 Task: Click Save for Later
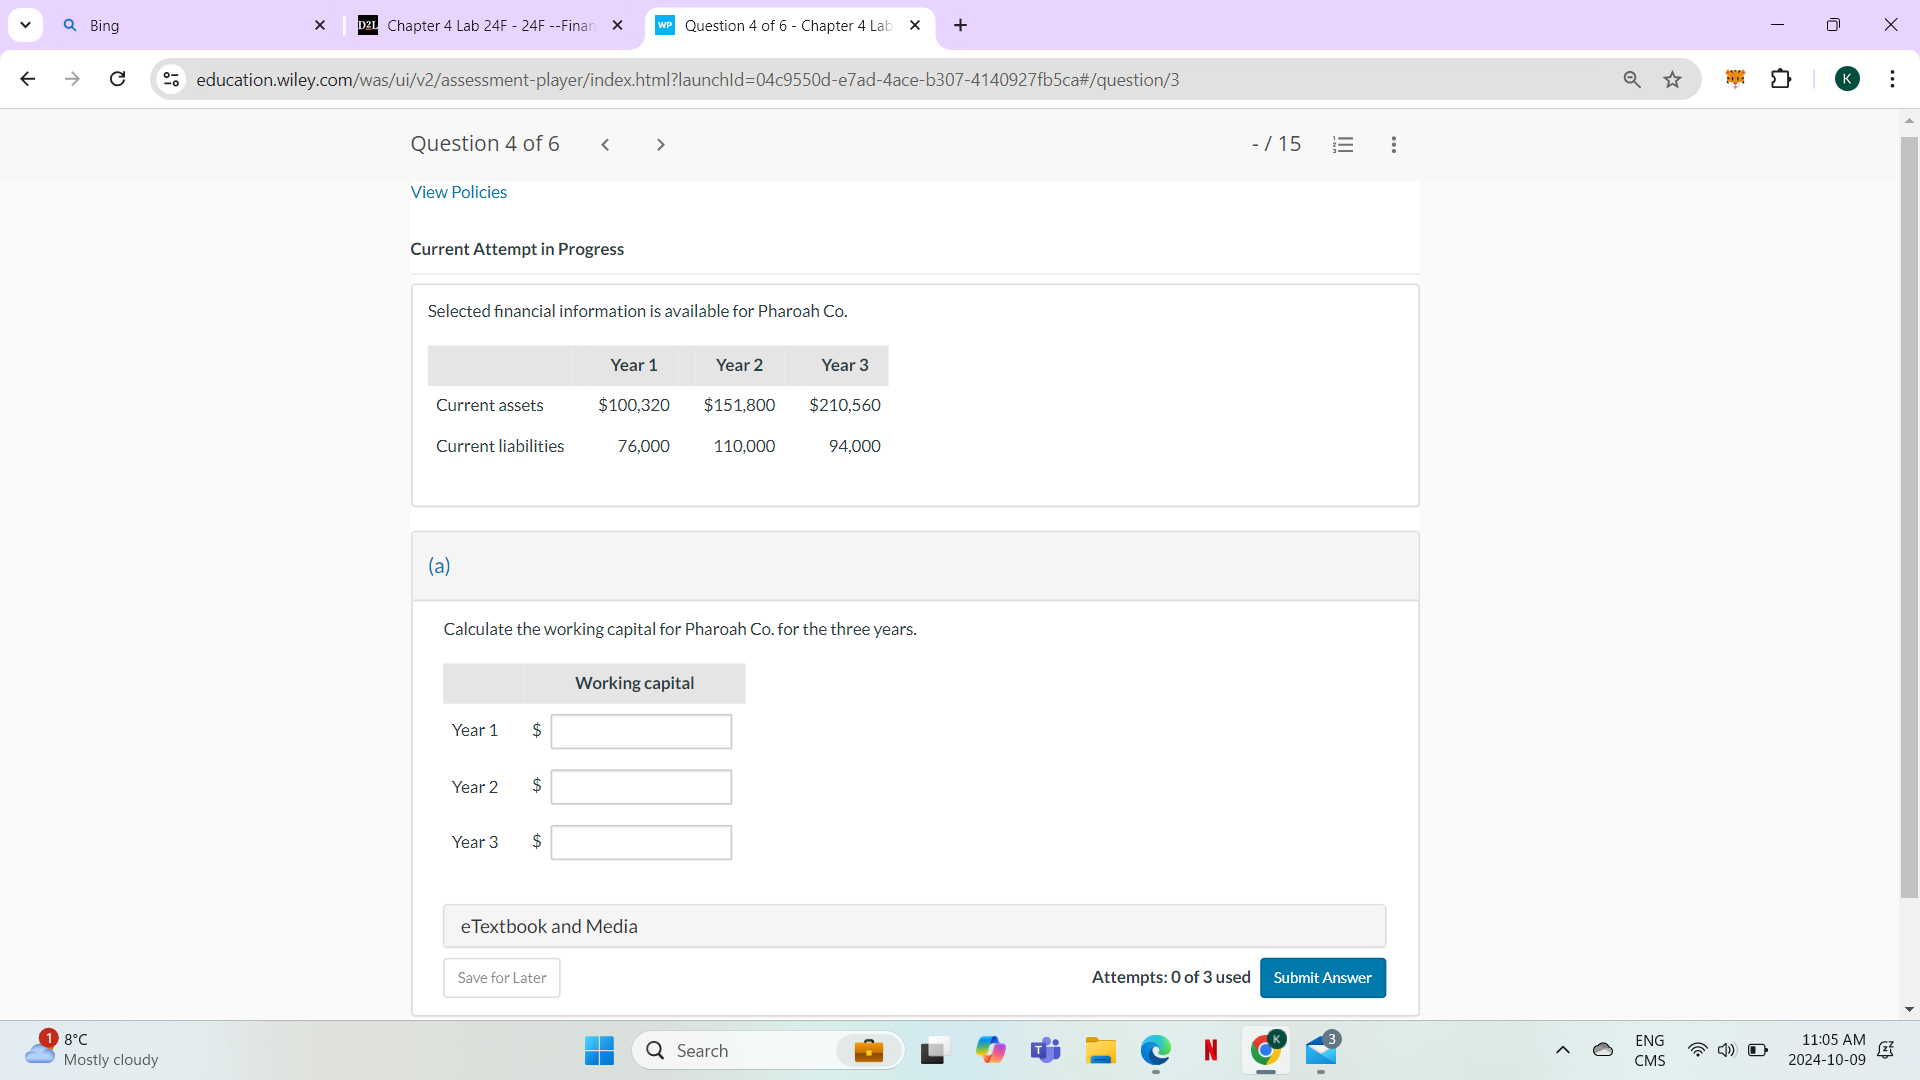pos(501,977)
